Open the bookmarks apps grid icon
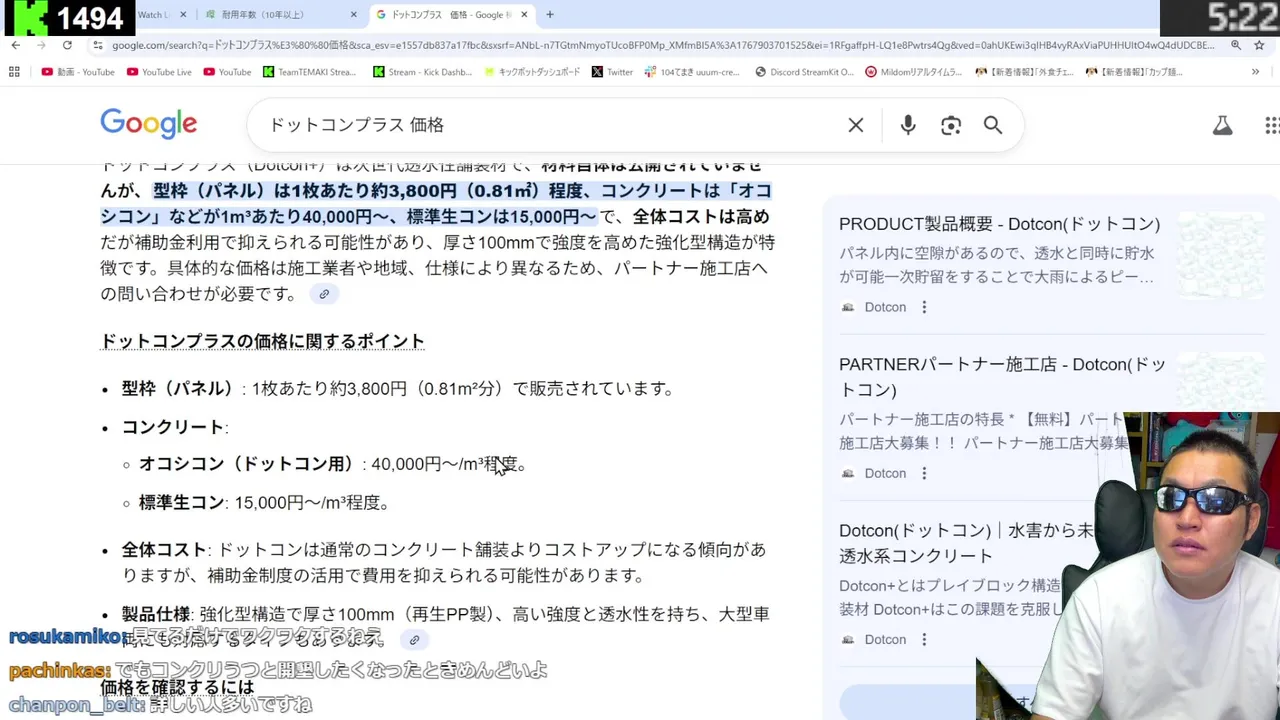The height and width of the screenshot is (720, 1280). [x=14, y=72]
